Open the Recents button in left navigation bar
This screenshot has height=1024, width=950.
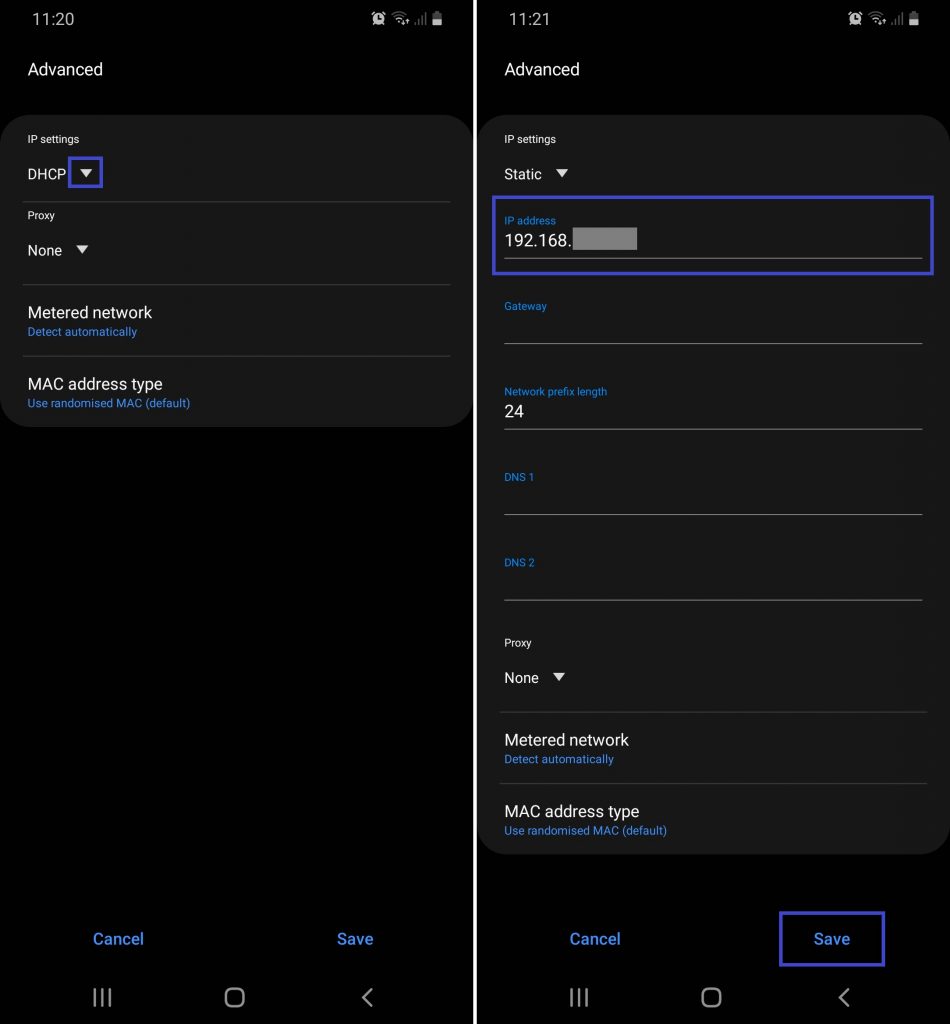[x=102, y=997]
